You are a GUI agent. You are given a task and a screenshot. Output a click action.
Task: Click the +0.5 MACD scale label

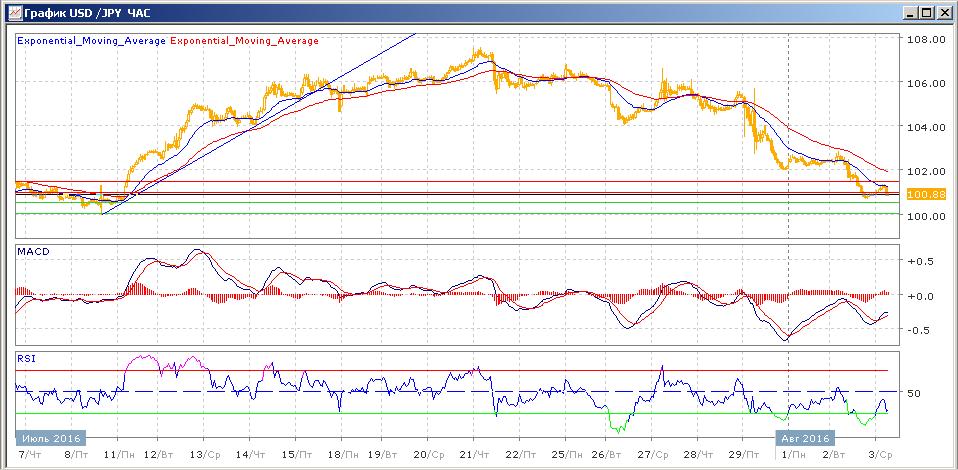pyautogui.click(x=920, y=261)
